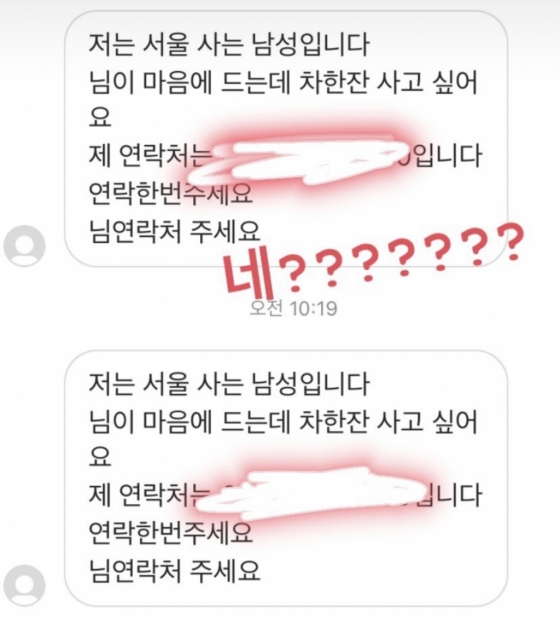Tap the '차한잔 사고 싶어' line in the second bubble
The width and height of the screenshot is (560, 625).
[x=387, y=422]
